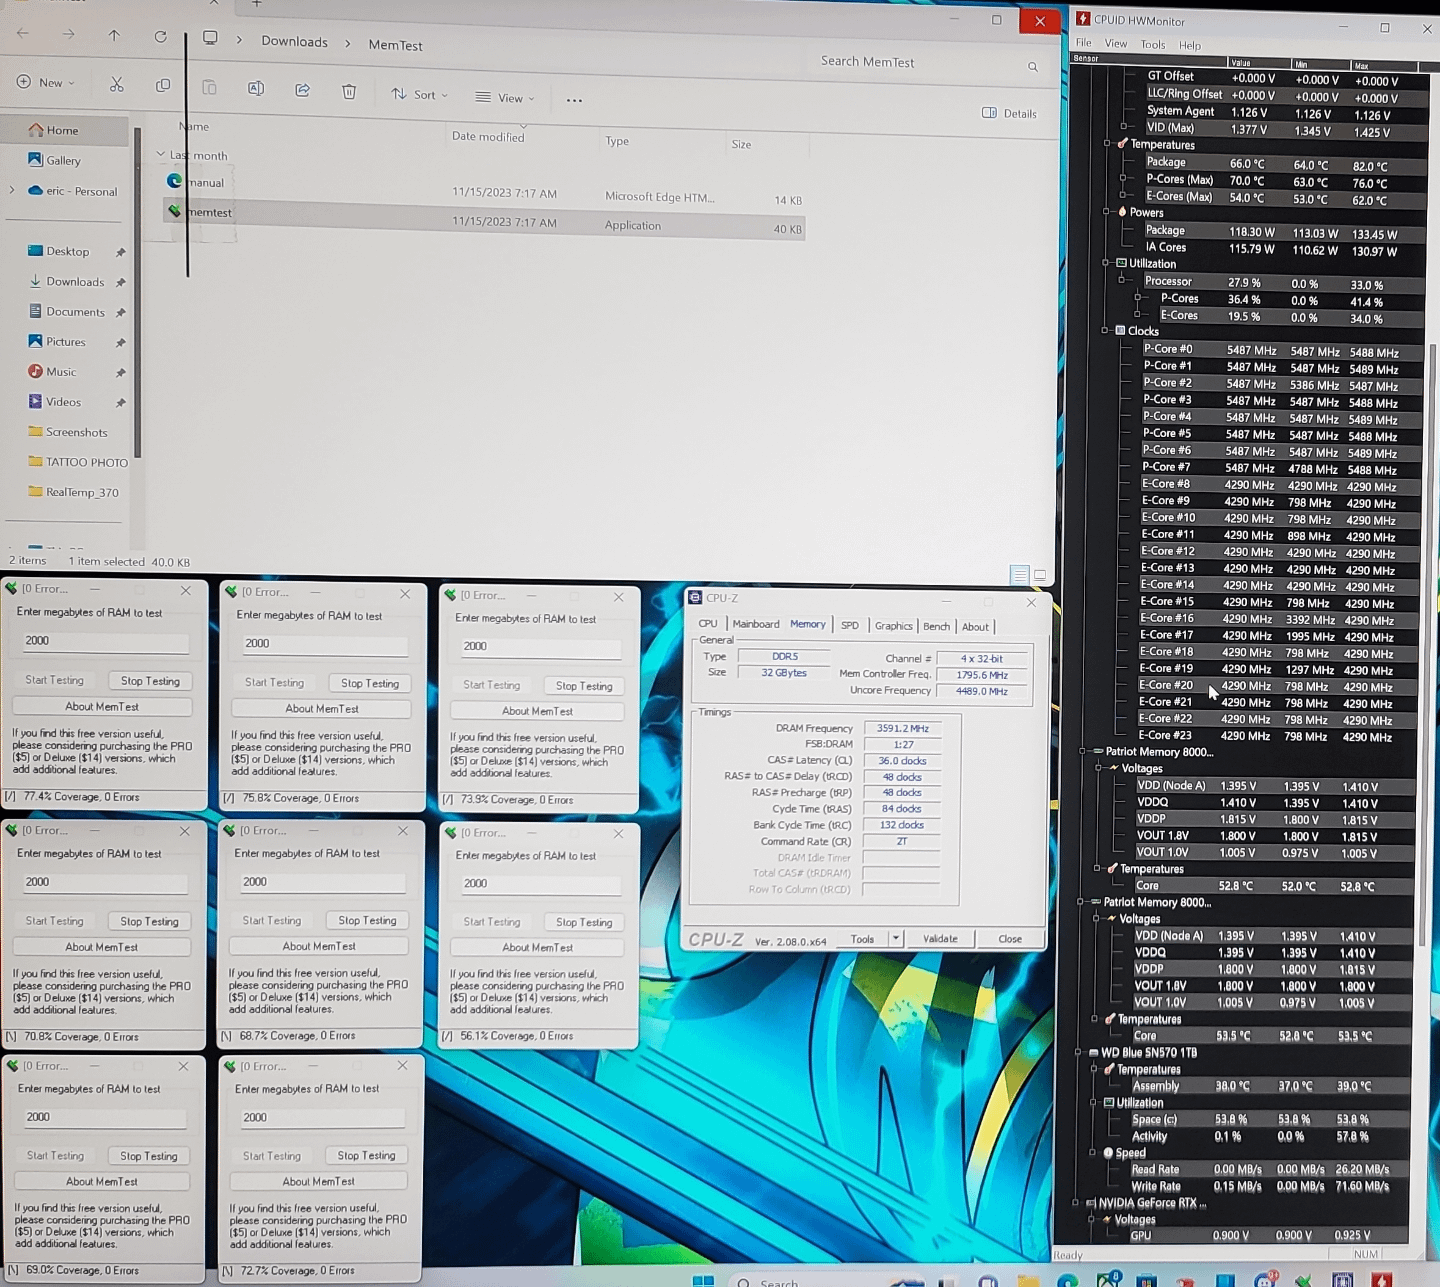Viewport: 1440px width, 1287px height.
Task: Expand the eric - Personal tree node
Action: coord(12,190)
